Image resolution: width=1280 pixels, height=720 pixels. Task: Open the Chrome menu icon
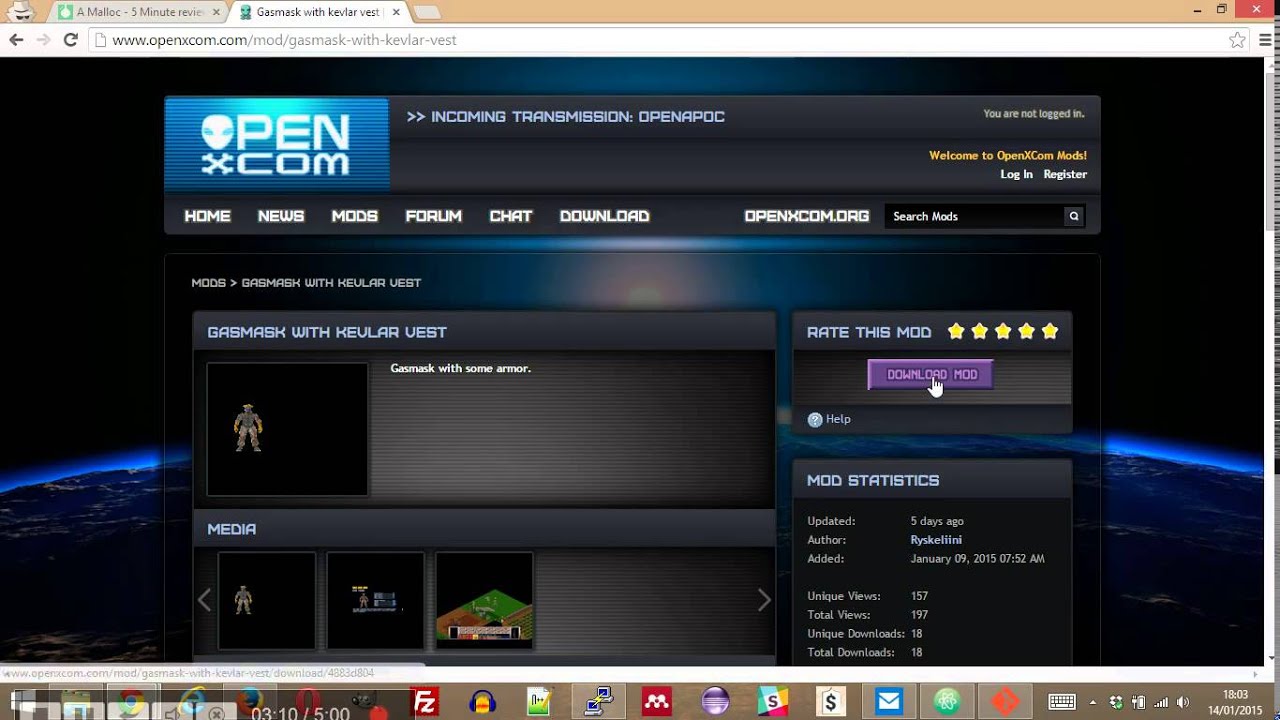click(1266, 40)
